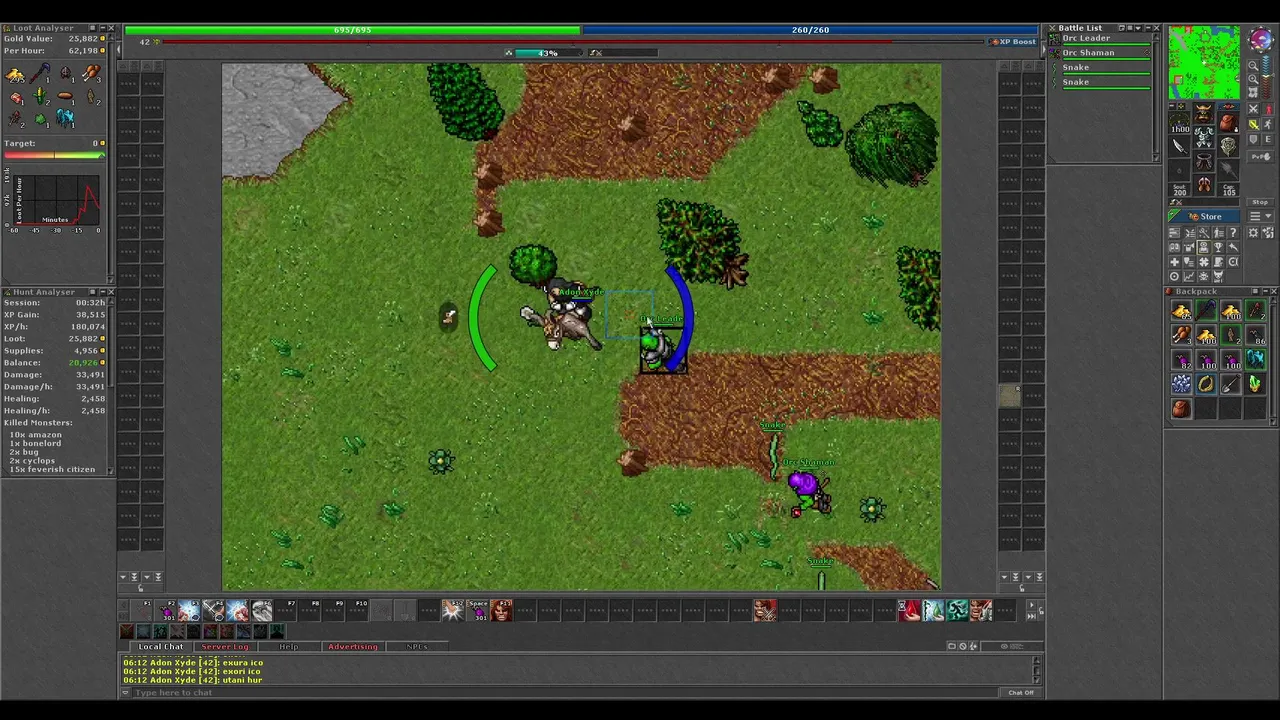The image size is (1280, 720).
Task: Toggle balanced fight mode icon
Action: [x=1253, y=124]
